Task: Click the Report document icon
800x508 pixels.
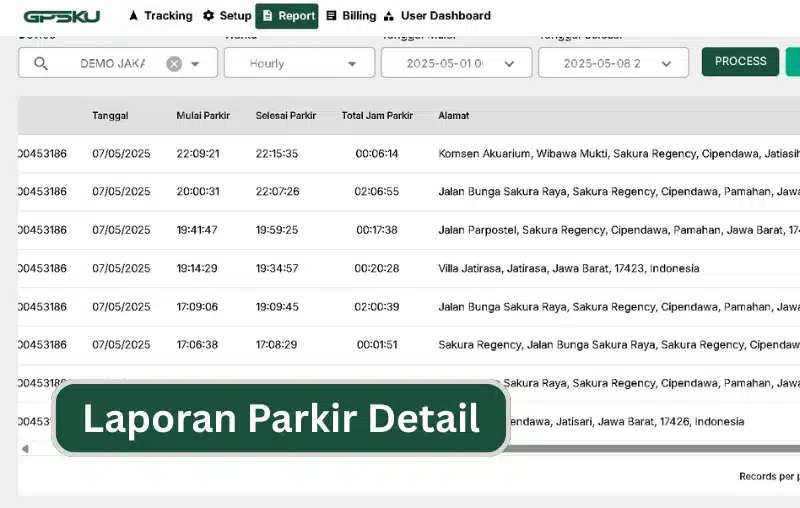Action: click(x=267, y=16)
